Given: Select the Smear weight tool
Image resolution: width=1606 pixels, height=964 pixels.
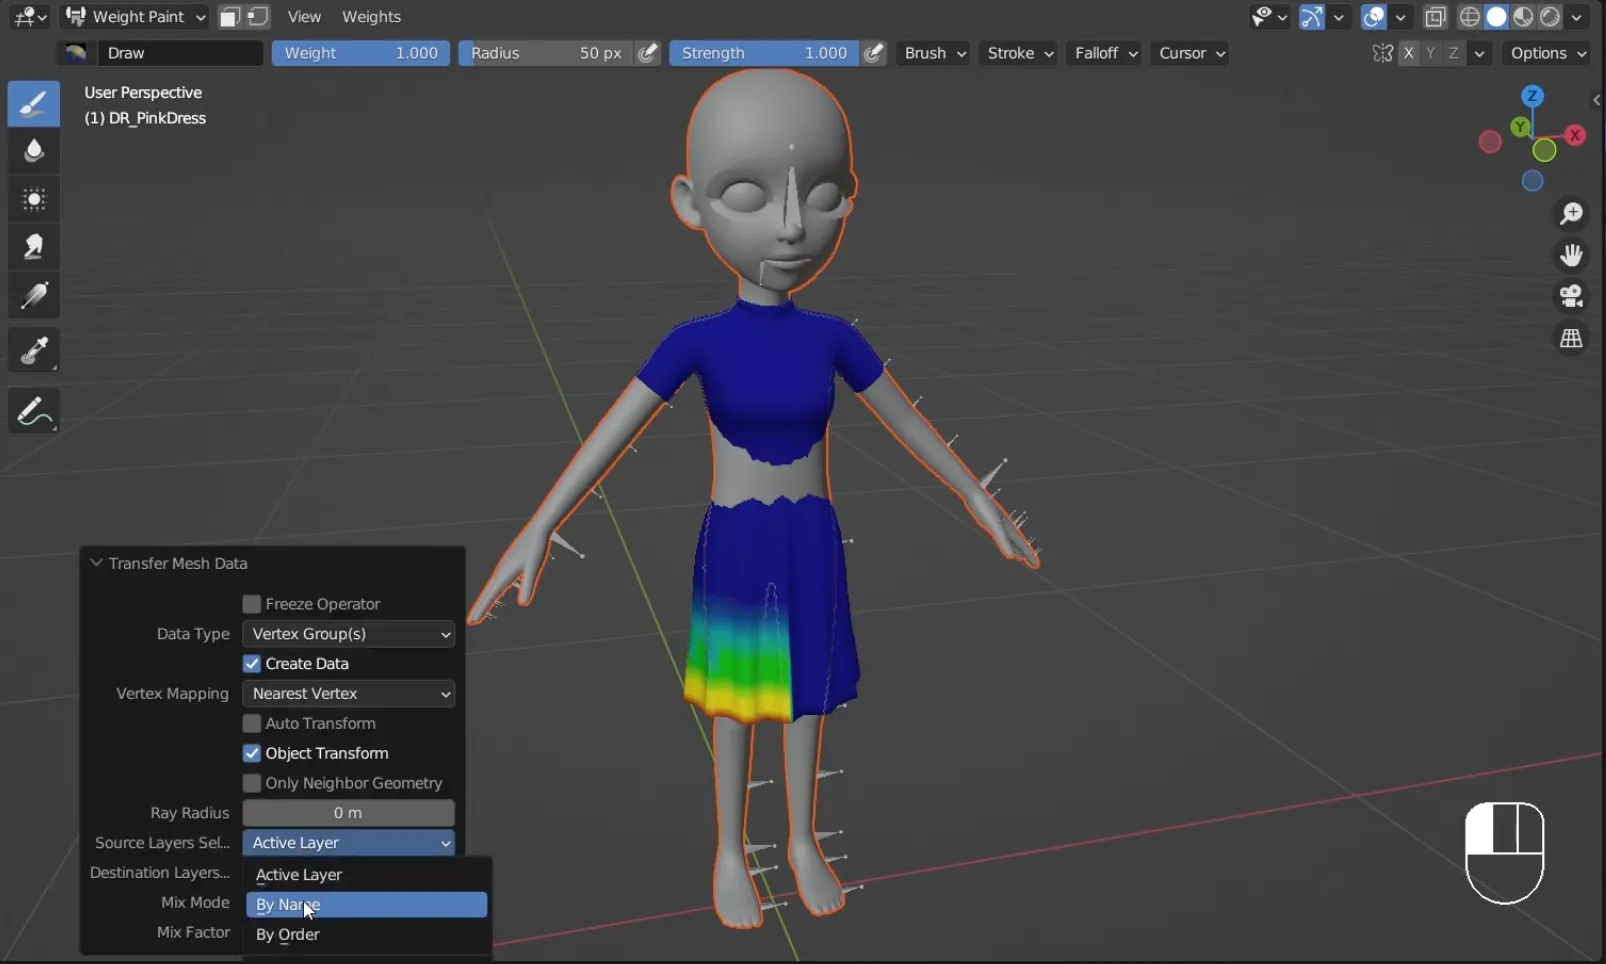Looking at the screenshot, I should click(34, 248).
